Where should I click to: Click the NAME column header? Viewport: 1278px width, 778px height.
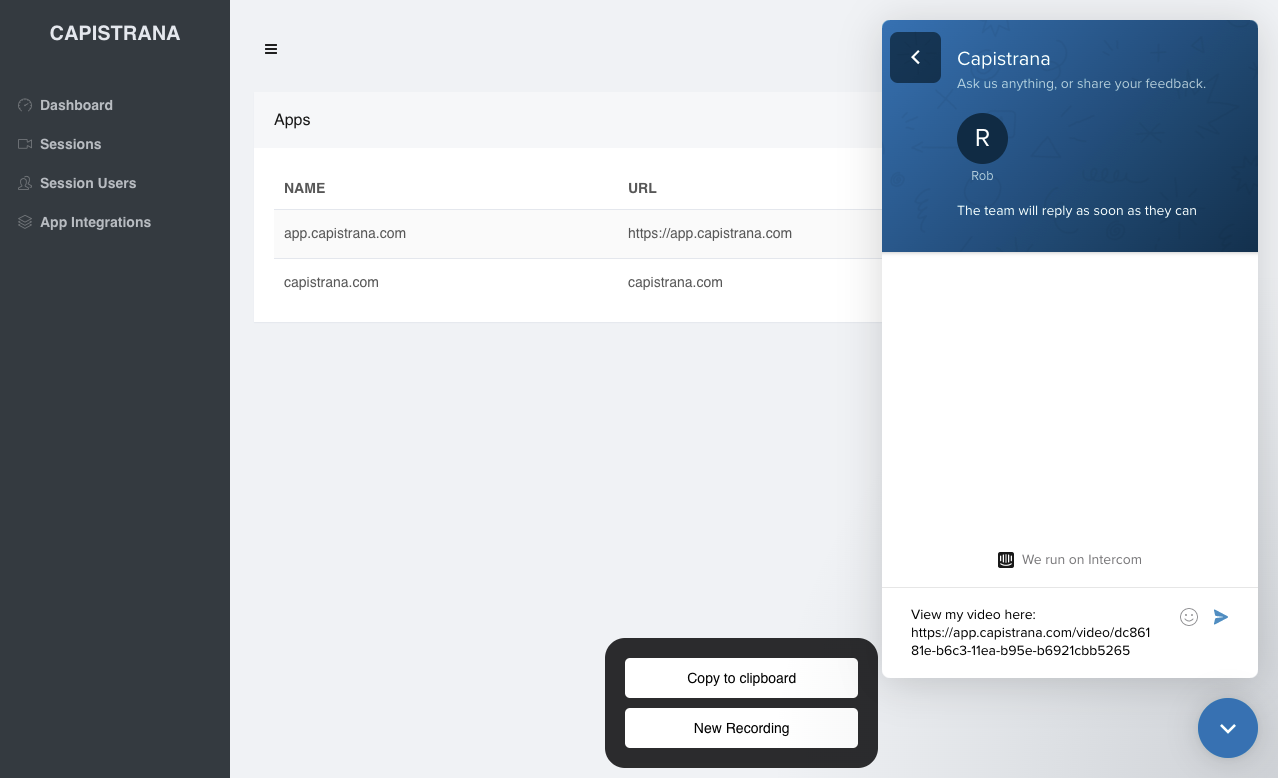pyautogui.click(x=304, y=188)
